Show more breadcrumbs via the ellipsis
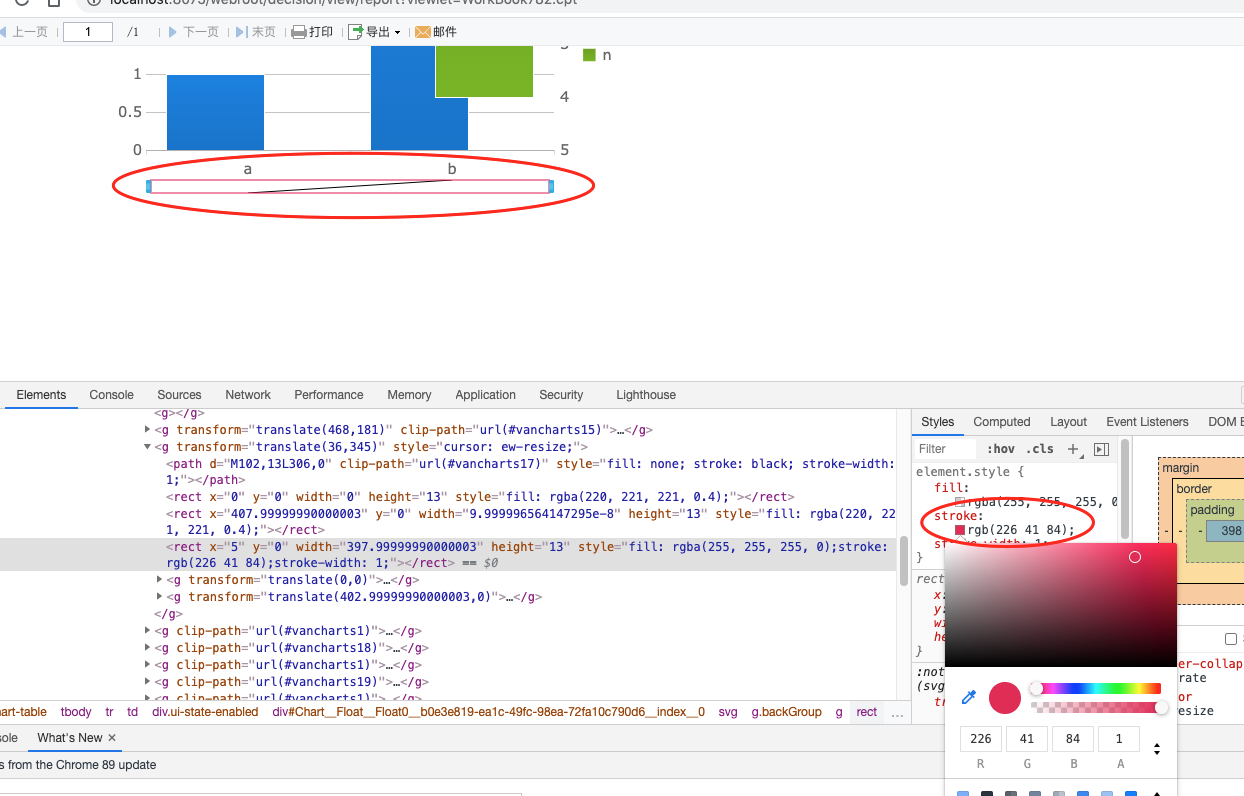1244x796 pixels. tap(897, 713)
